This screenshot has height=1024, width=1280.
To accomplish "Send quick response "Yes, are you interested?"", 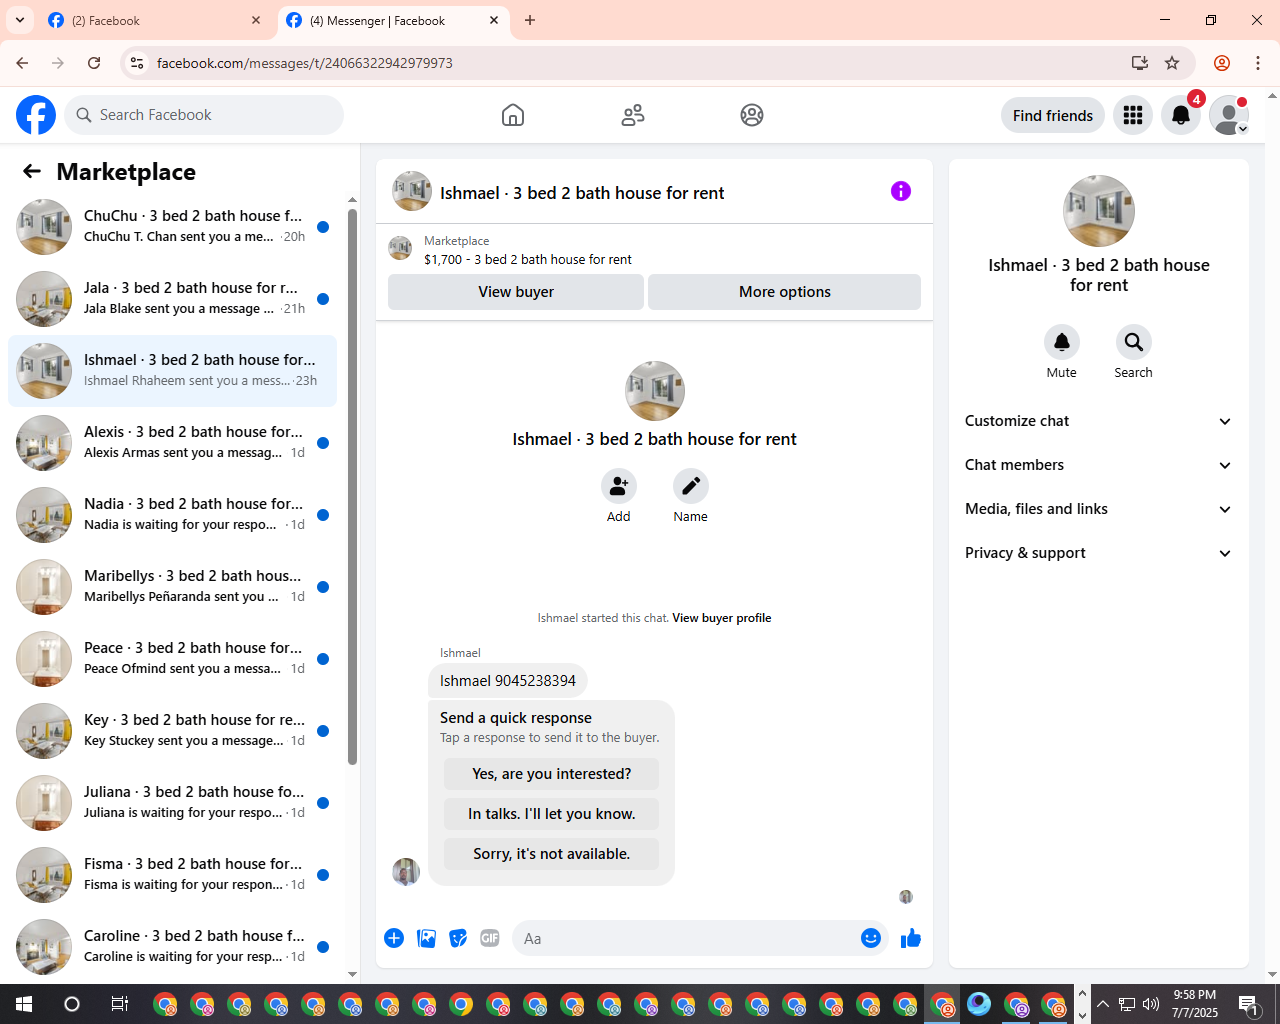I will tap(552, 774).
